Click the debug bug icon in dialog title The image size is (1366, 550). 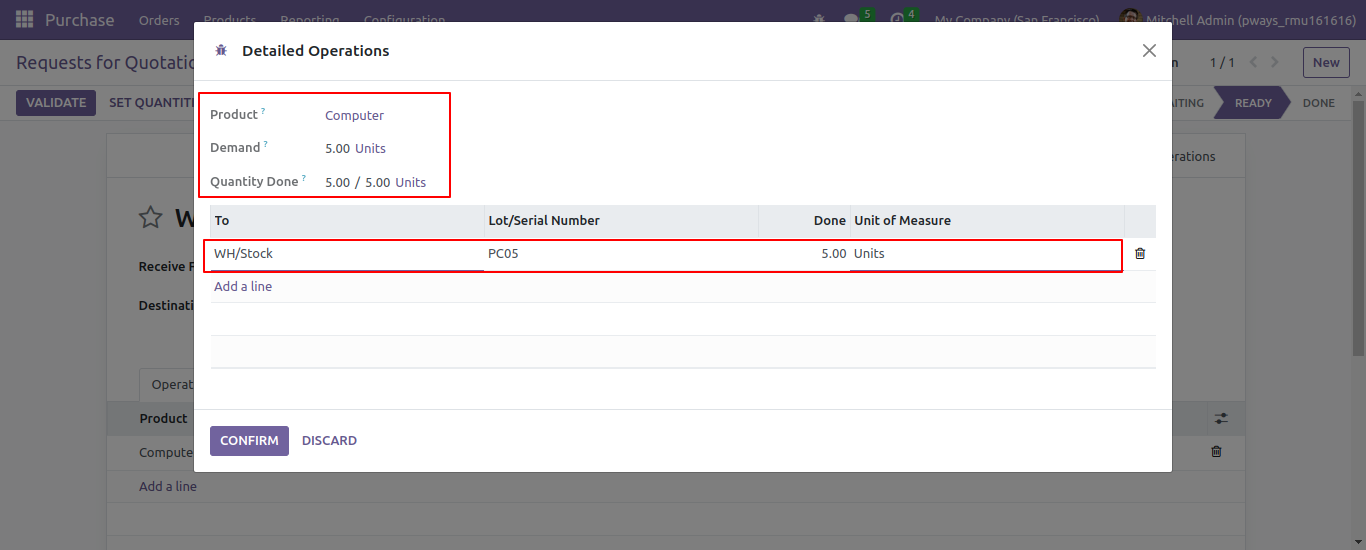221,50
